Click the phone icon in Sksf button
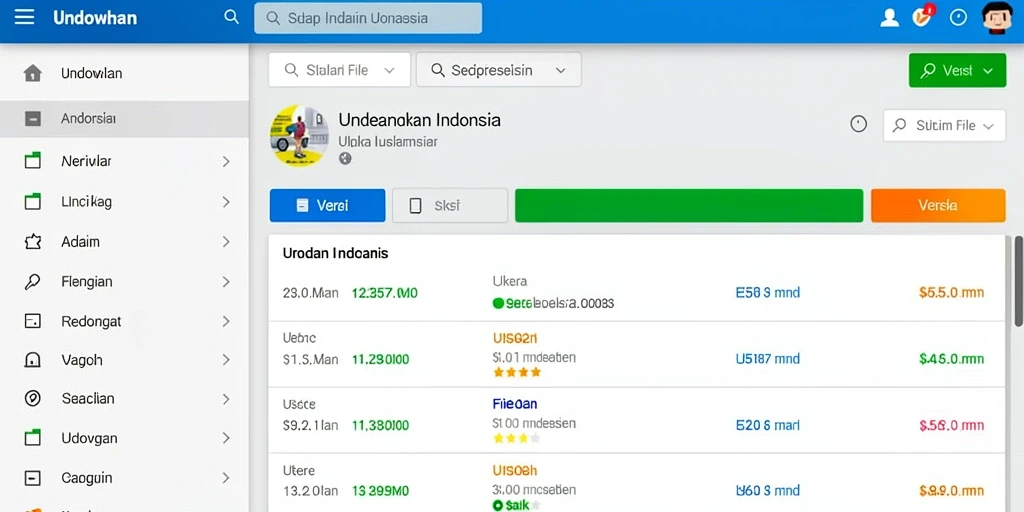Screen dimensions: 1024x512 (415, 206)
